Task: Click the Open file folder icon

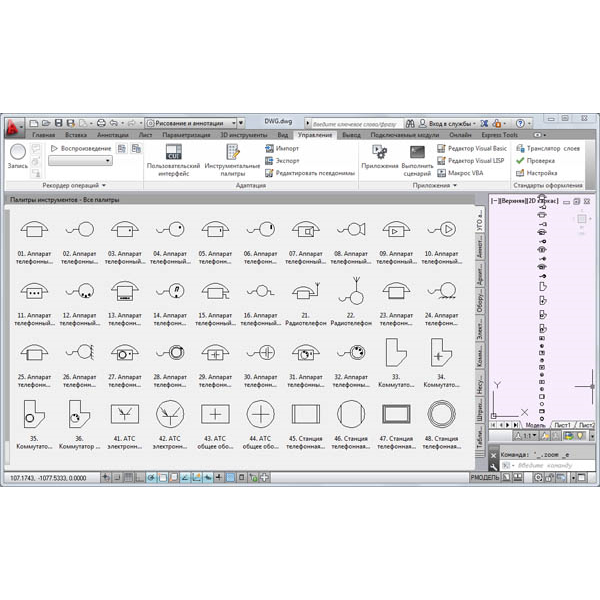Action: [46, 123]
